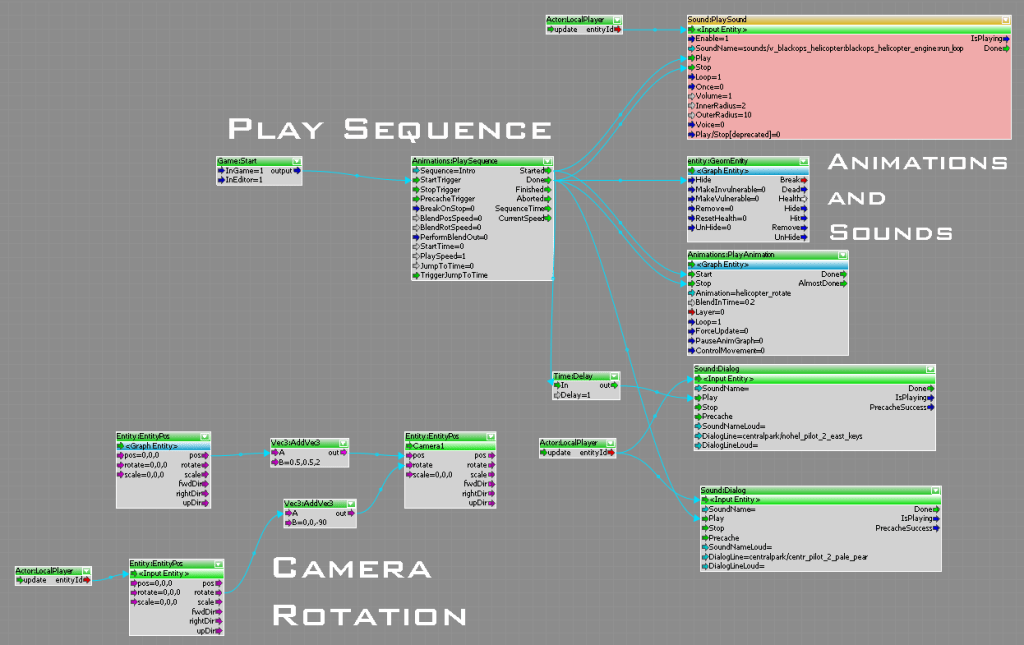Open the Time:Delay node header dropdown
This screenshot has width=1024, height=645.
[x=613, y=376]
